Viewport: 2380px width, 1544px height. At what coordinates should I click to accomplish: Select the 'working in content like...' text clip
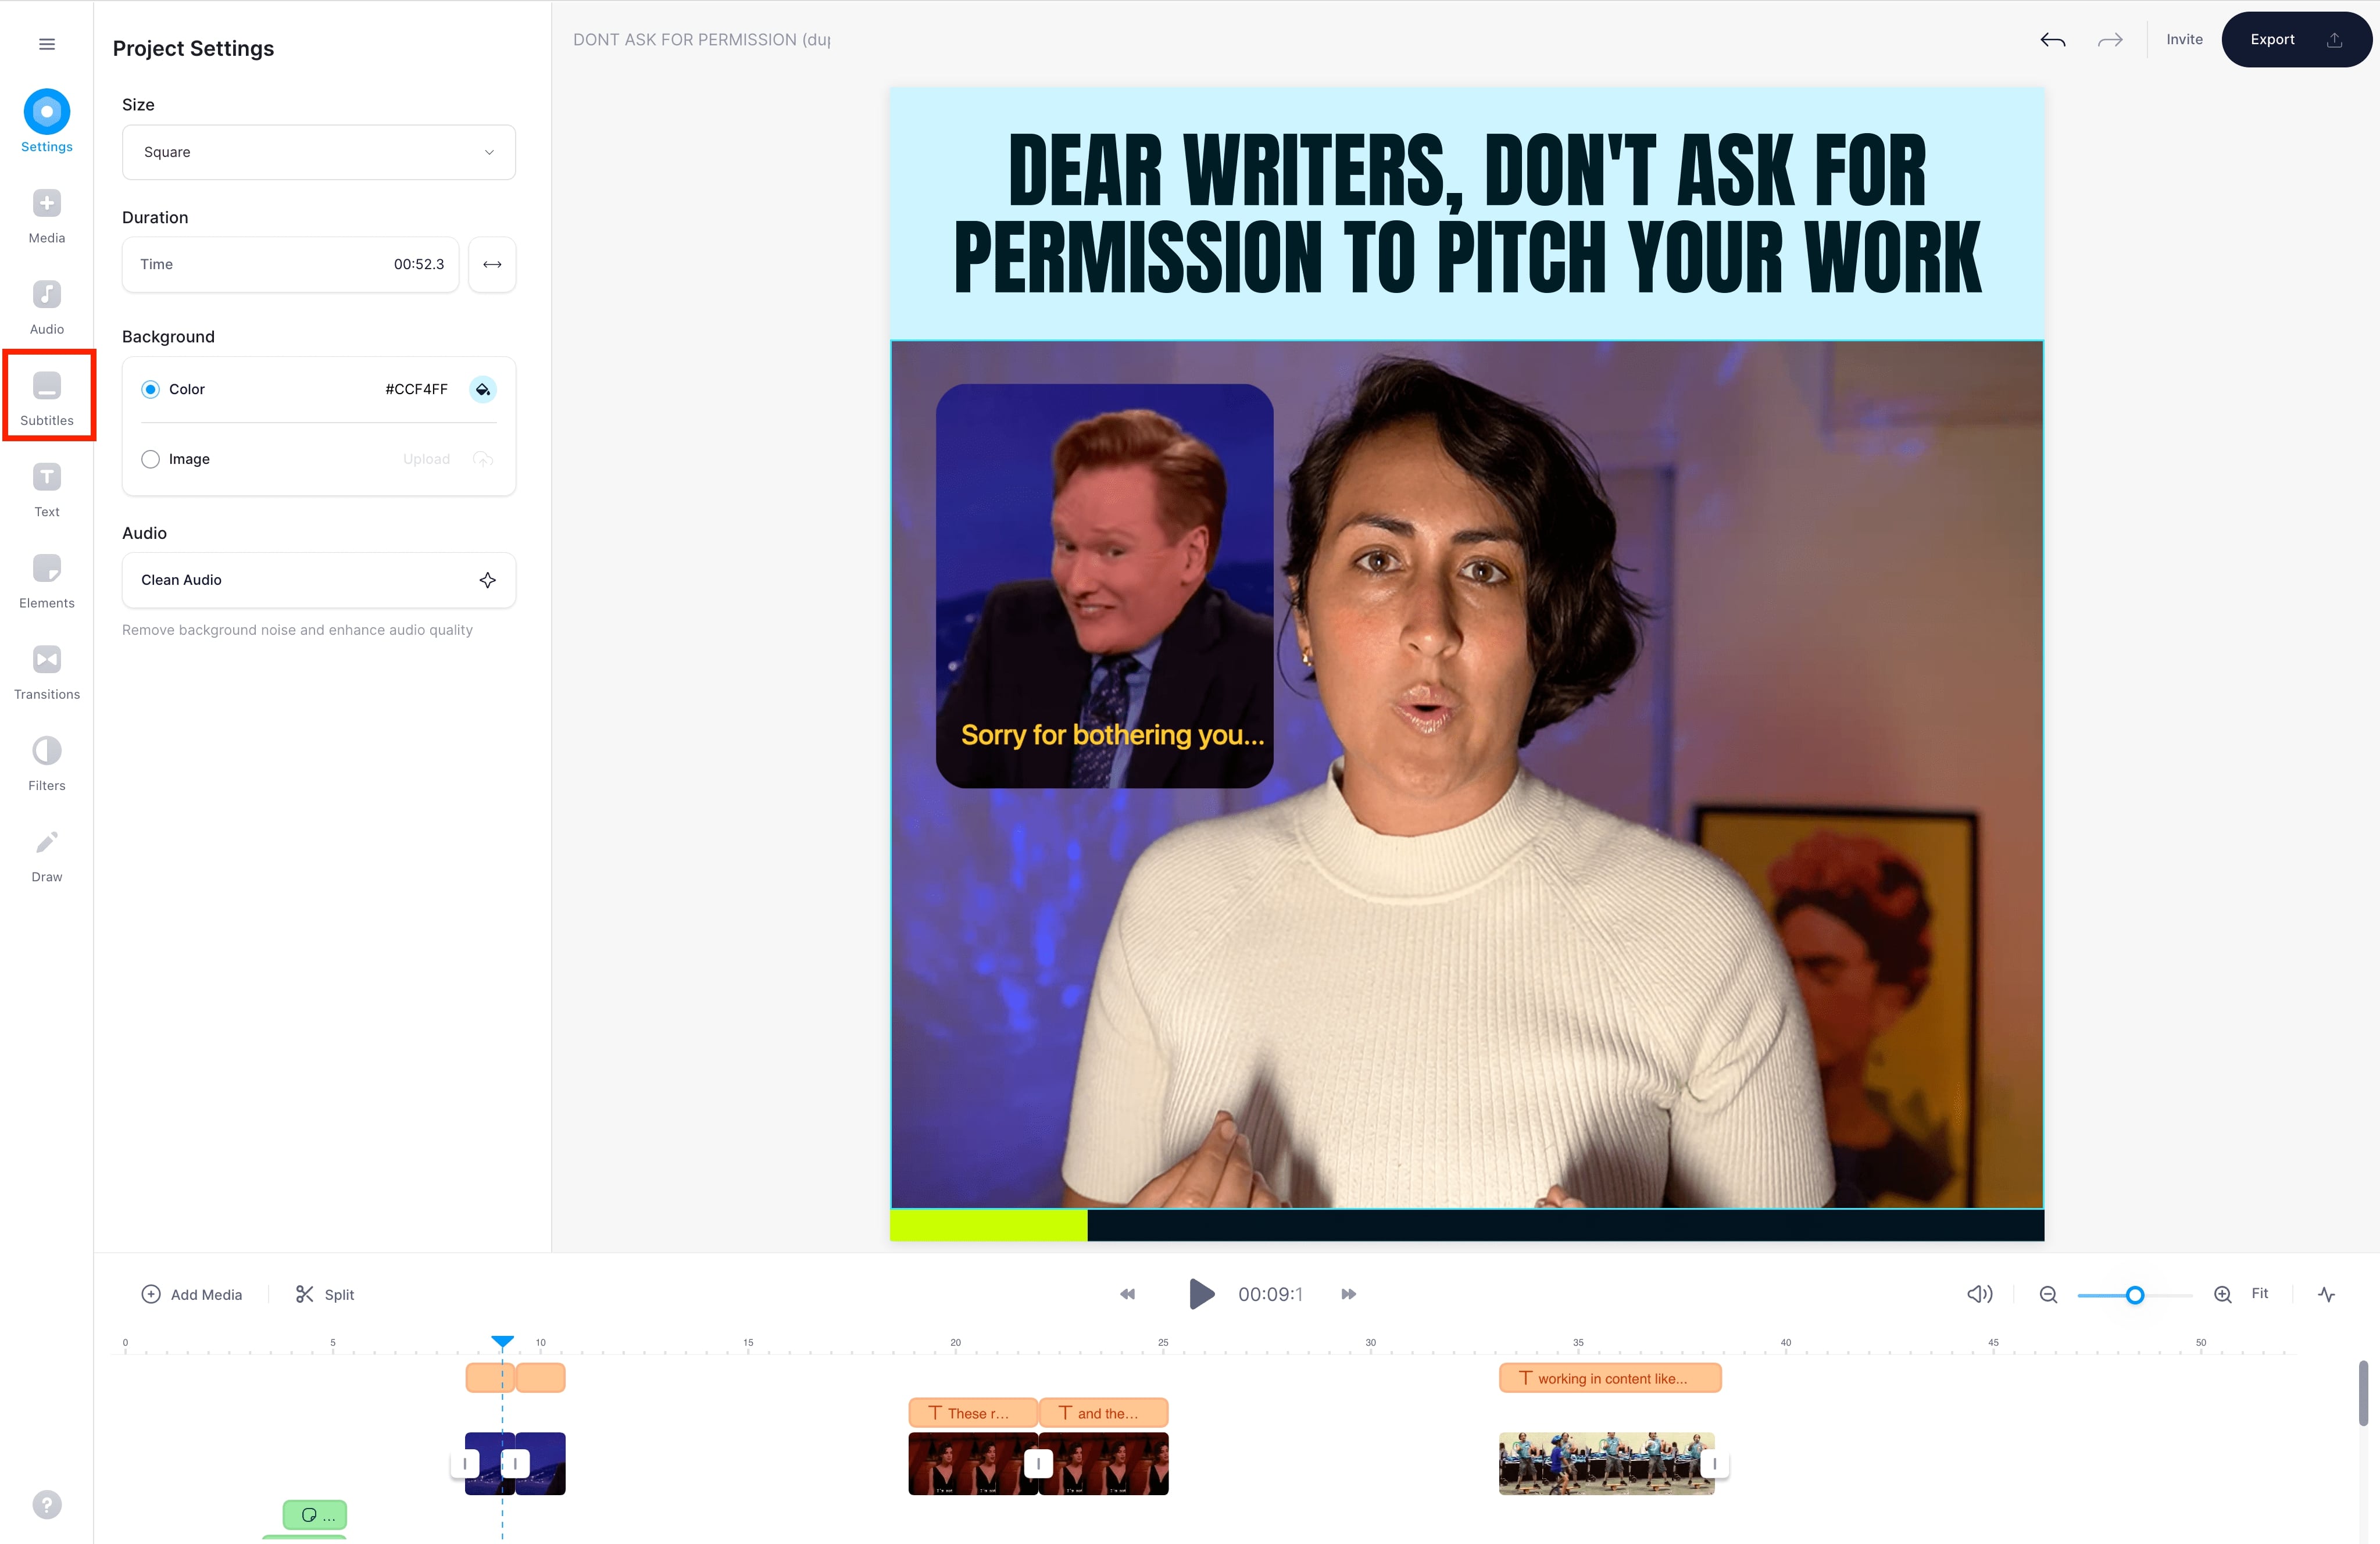point(1610,1378)
